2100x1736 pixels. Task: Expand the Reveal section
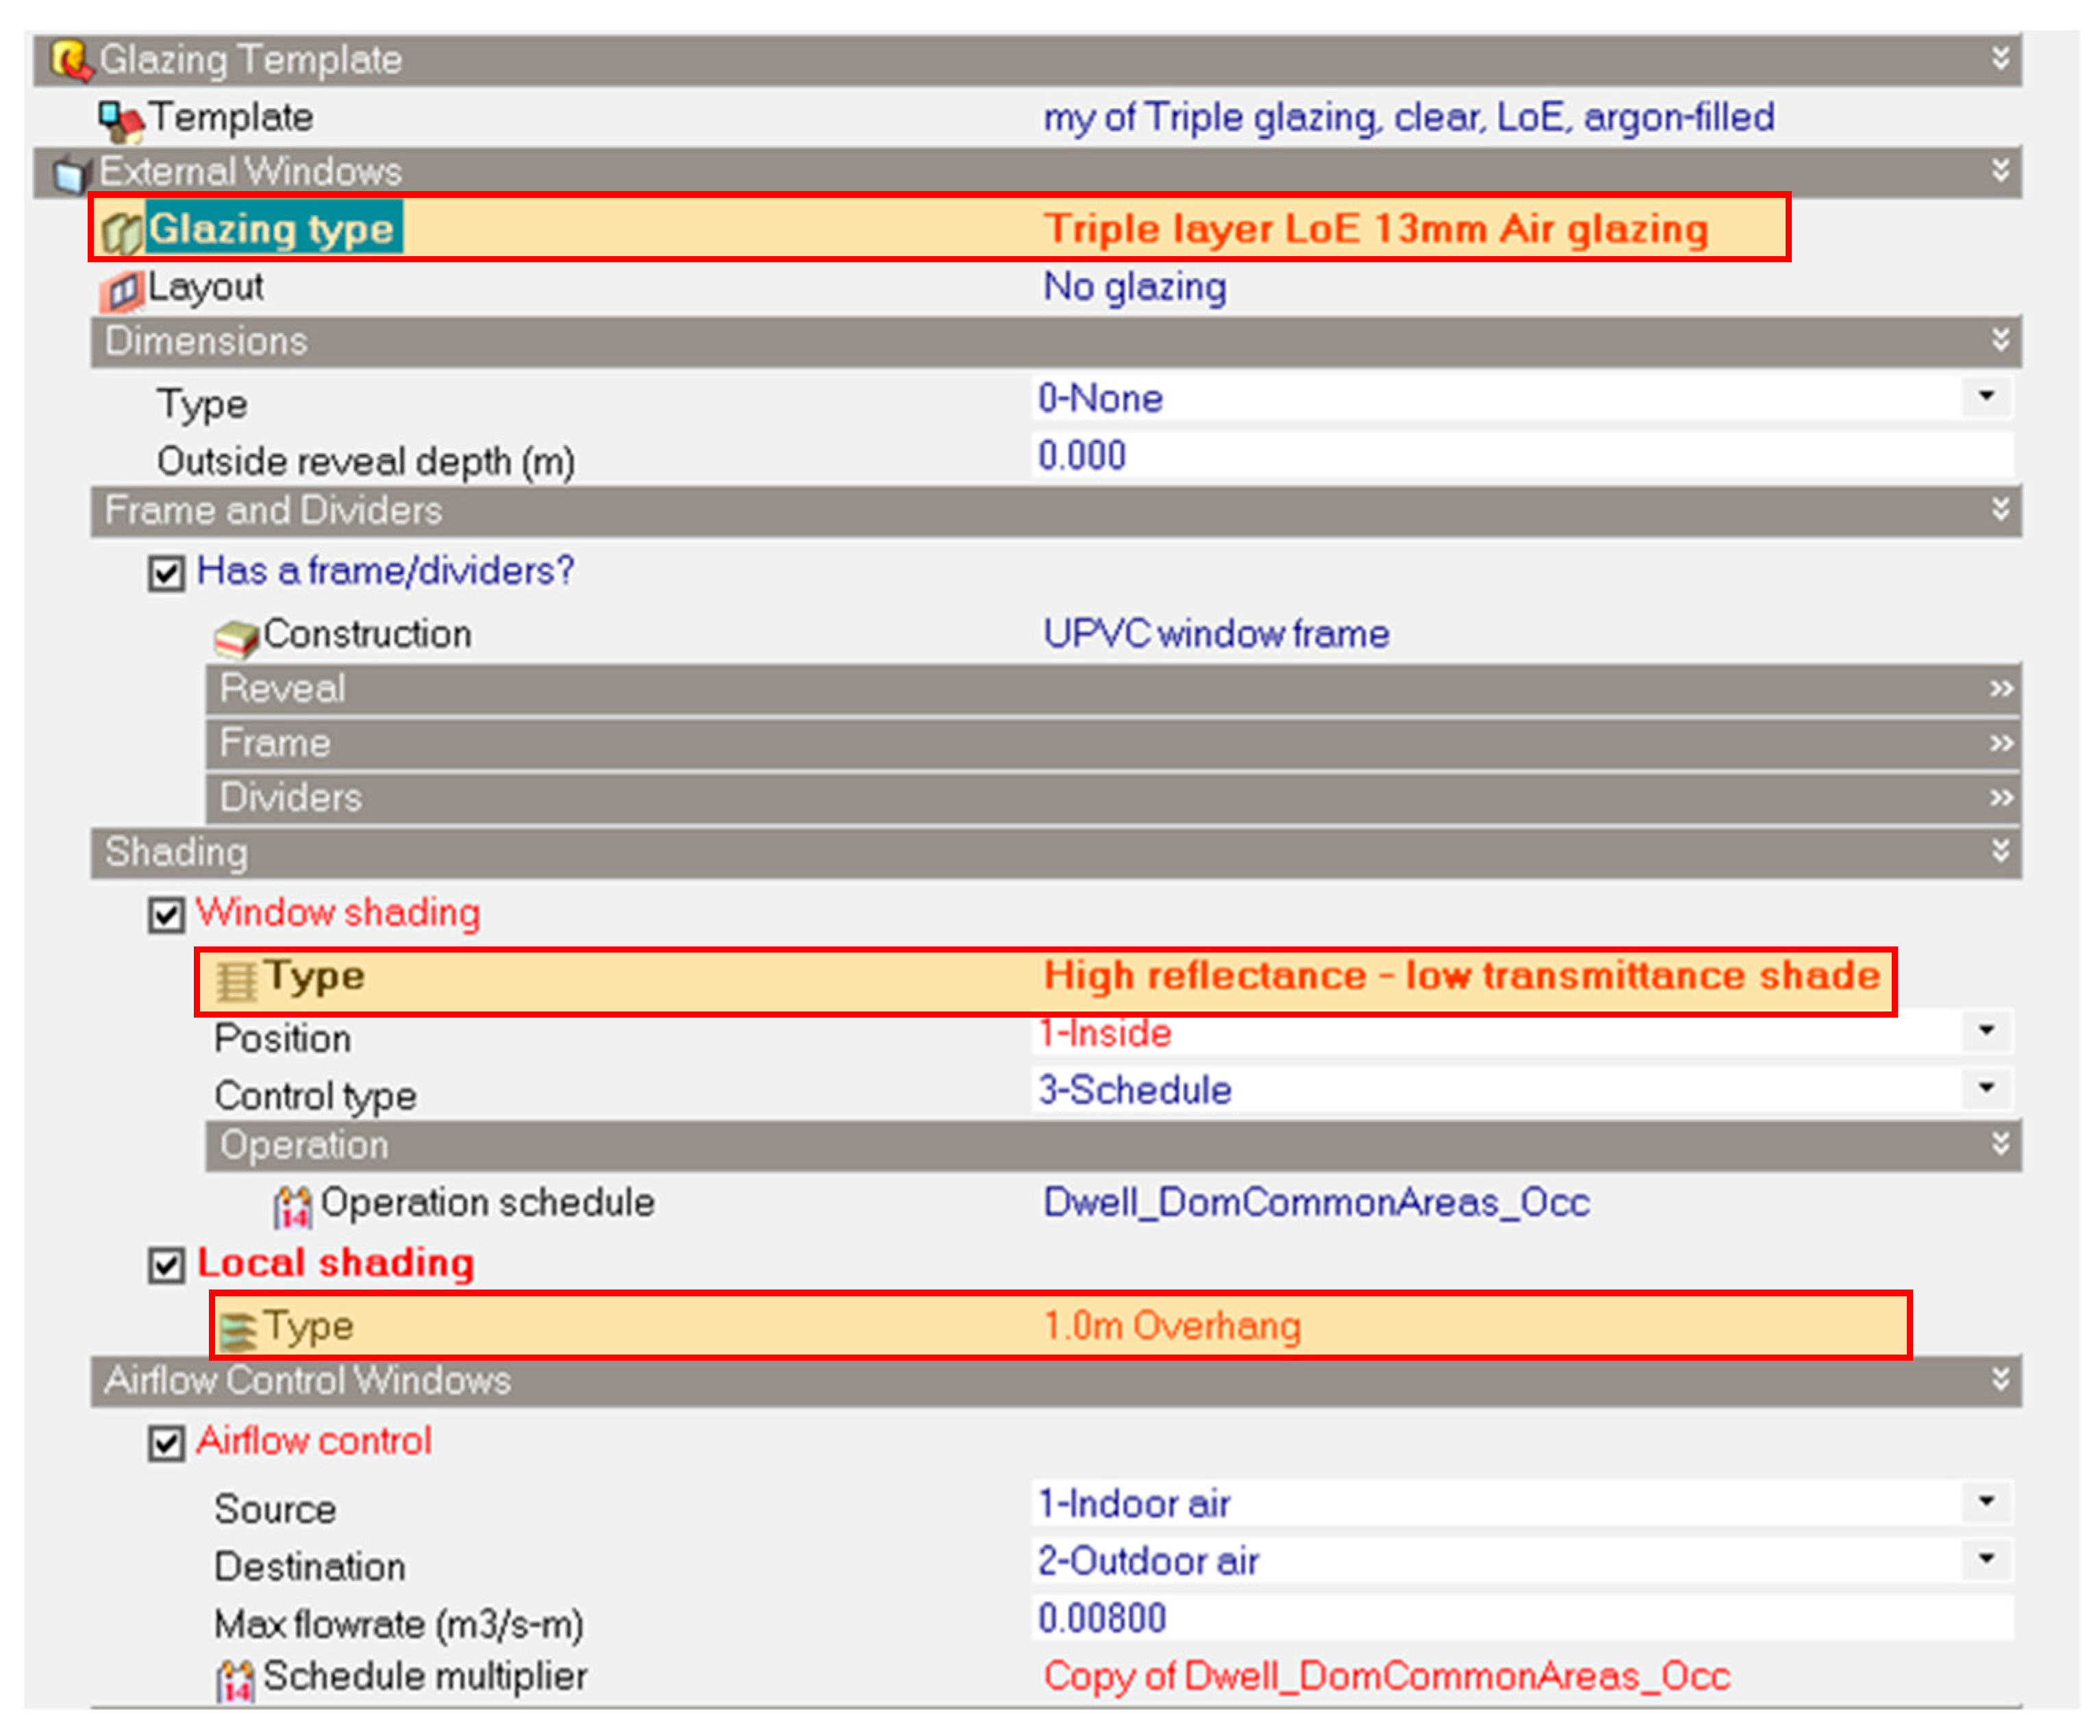pyautogui.click(x=2000, y=689)
